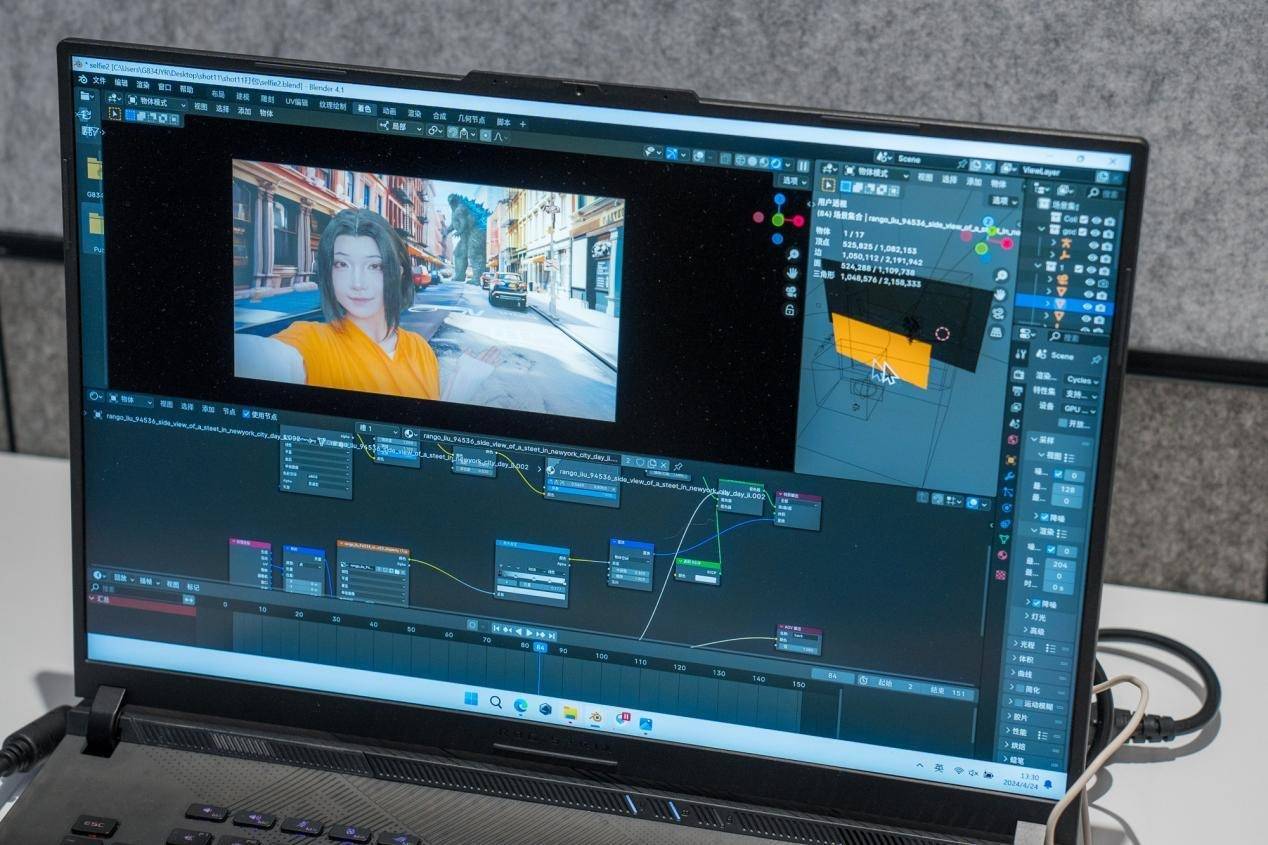
Task: Select wireframe shading mode in camera viewport header
Action: coord(741,159)
